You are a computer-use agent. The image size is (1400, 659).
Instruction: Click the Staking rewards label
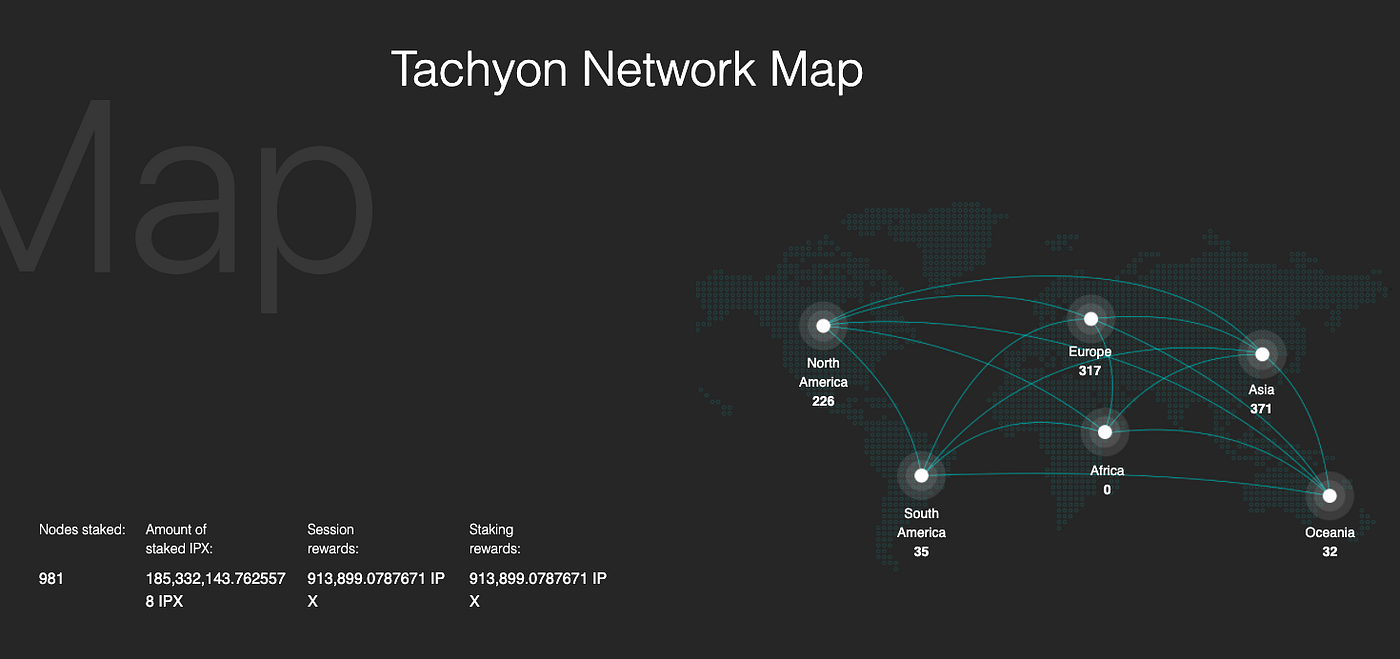coord(495,538)
